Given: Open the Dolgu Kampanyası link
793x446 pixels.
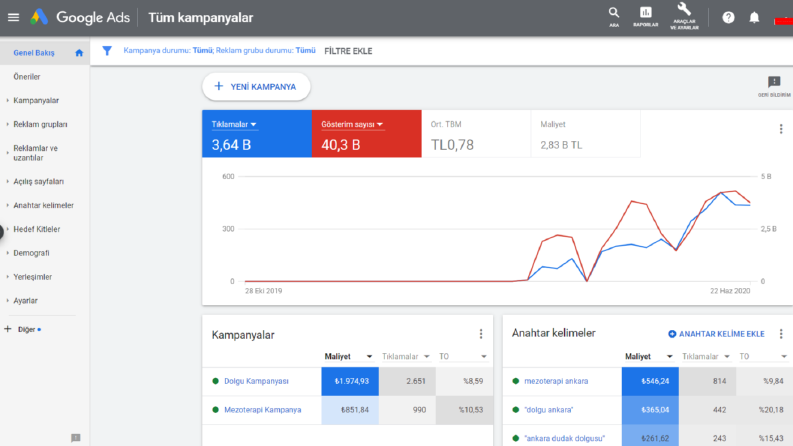Looking at the screenshot, I should [x=256, y=381].
